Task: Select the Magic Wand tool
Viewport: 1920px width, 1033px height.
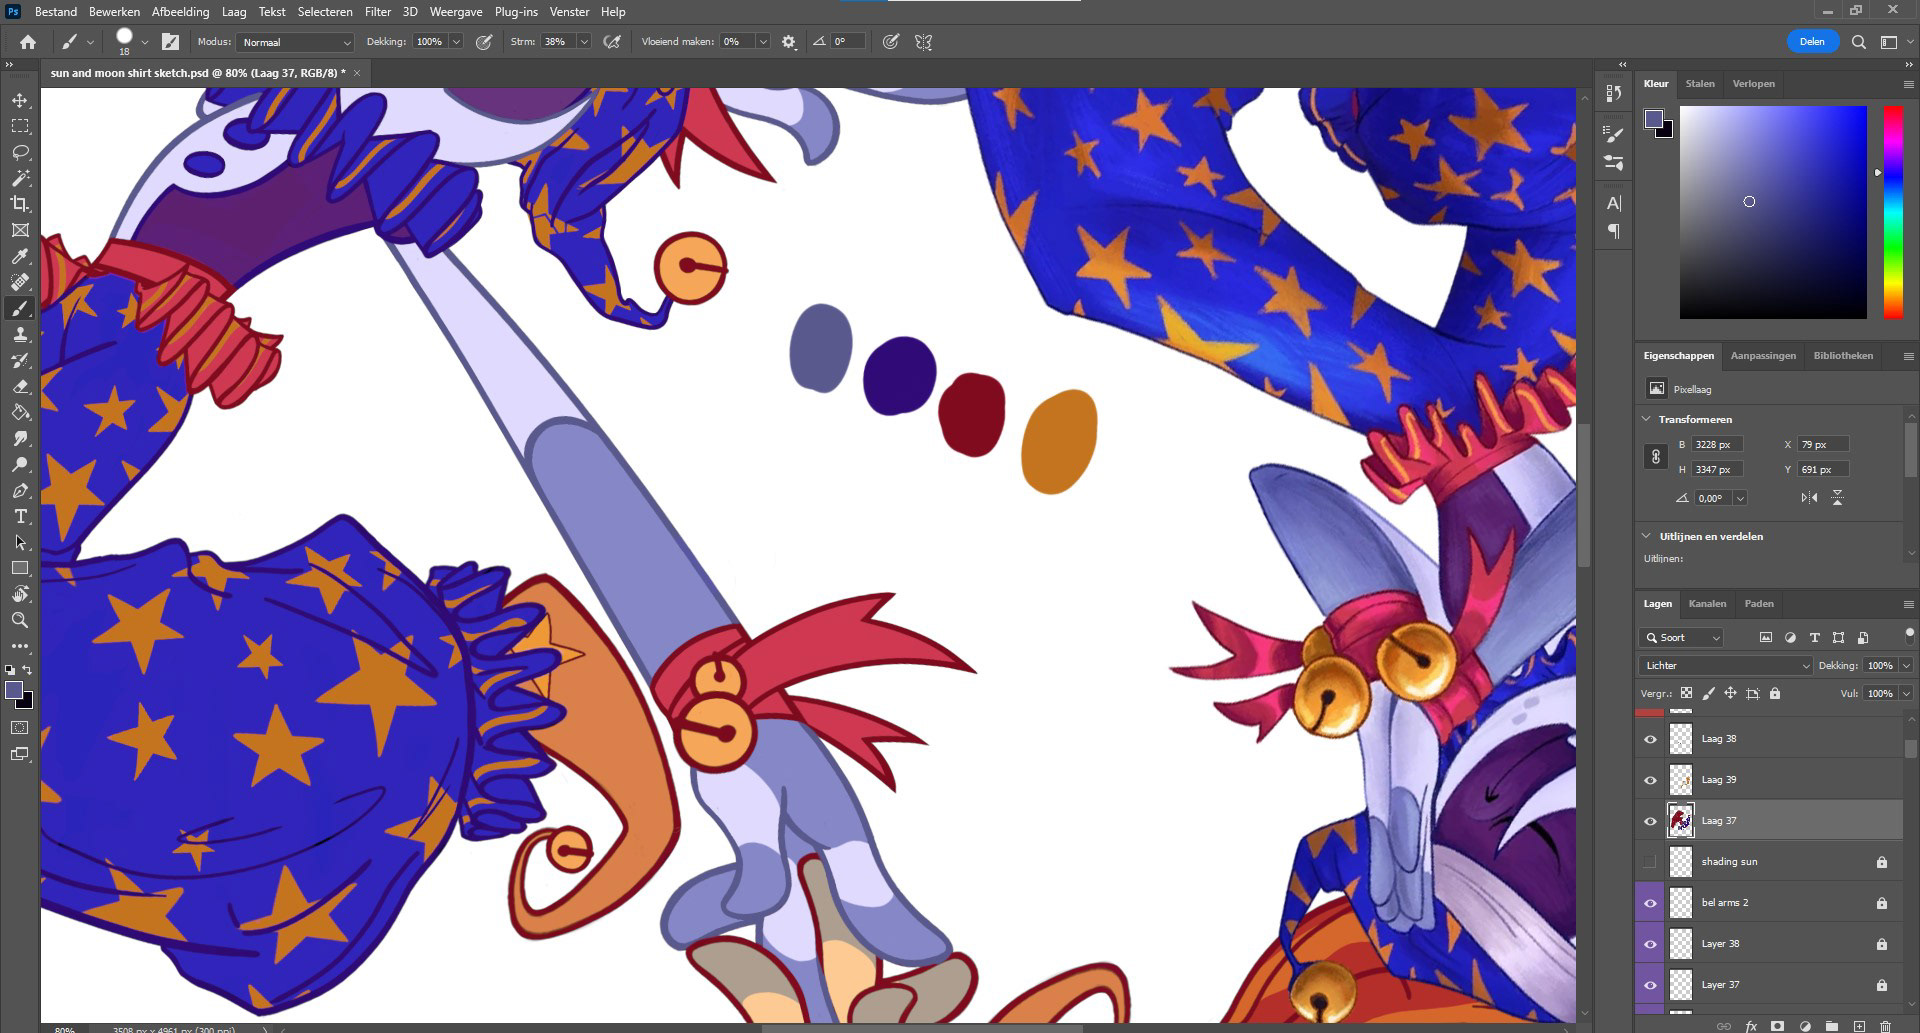Action: [x=20, y=178]
